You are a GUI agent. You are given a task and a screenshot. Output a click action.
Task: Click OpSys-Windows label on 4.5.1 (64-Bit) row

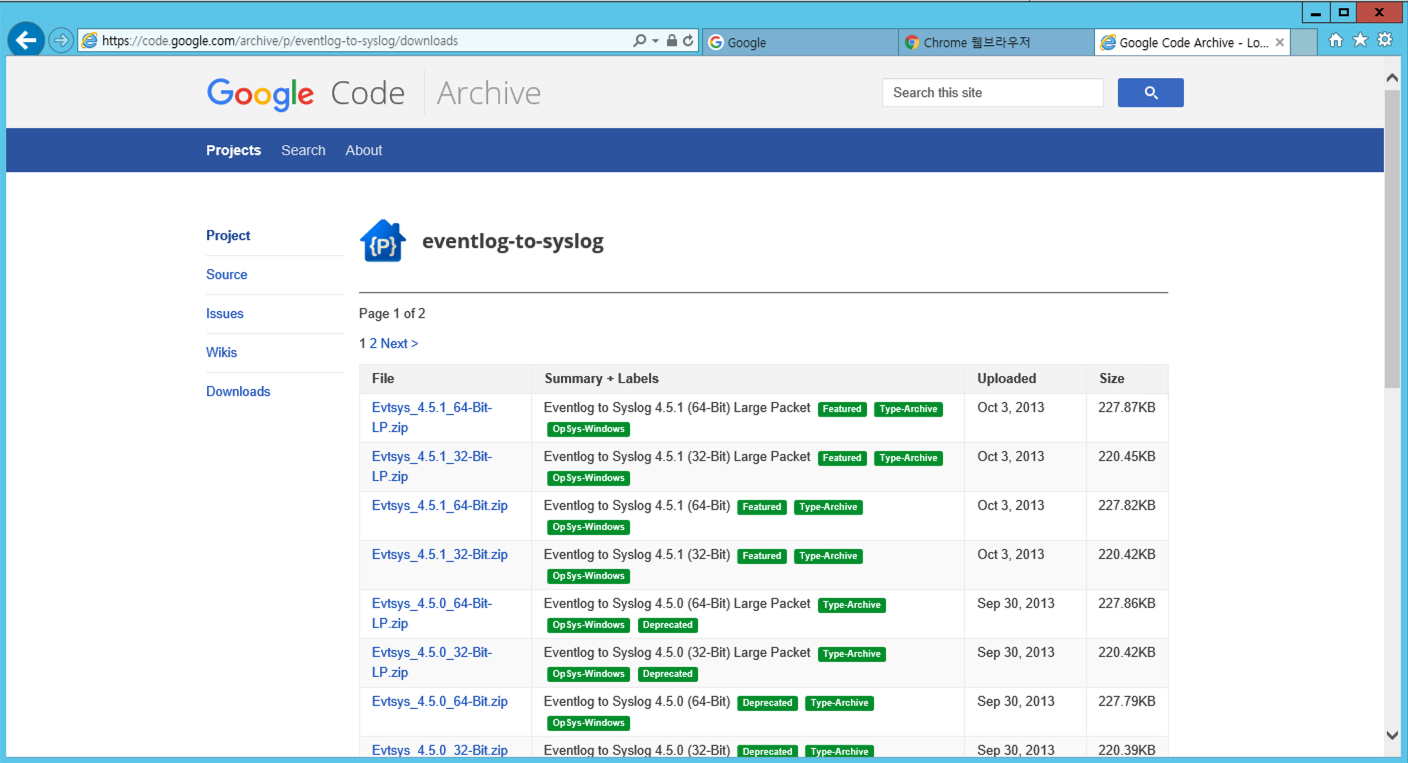click(588, 527)
